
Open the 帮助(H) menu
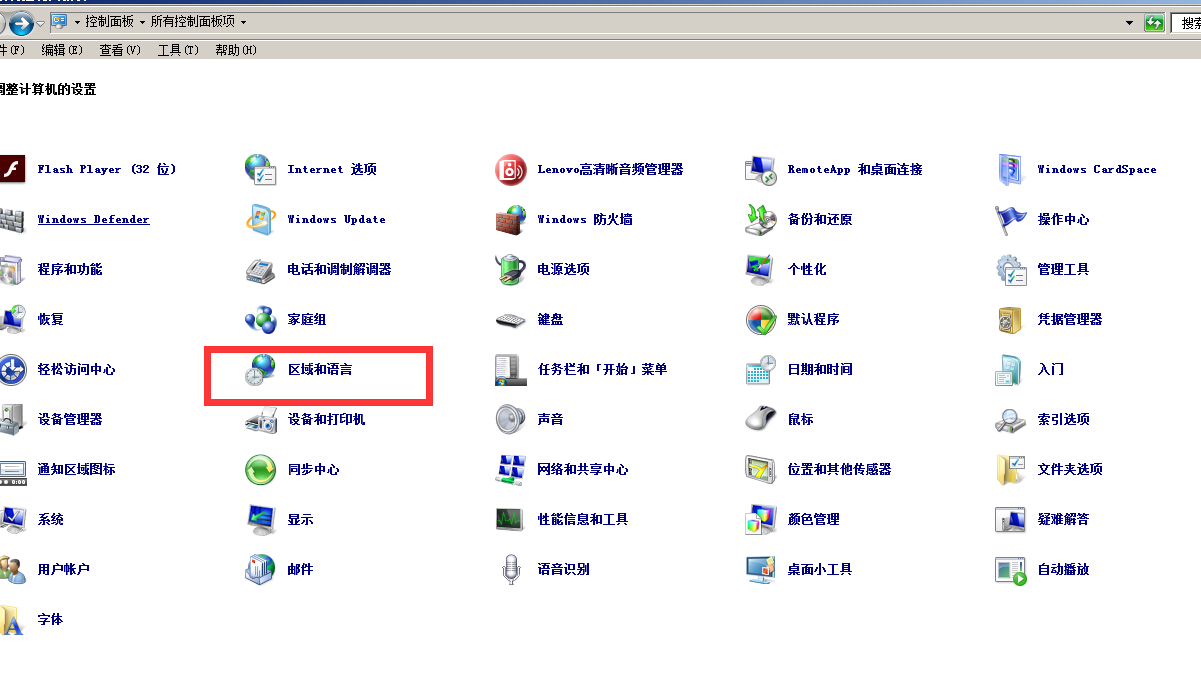point(236,50)
